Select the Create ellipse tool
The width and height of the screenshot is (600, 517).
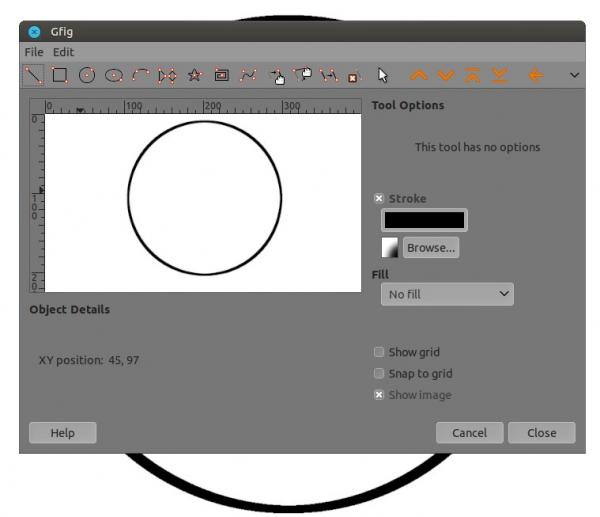(x=114, y=75)
